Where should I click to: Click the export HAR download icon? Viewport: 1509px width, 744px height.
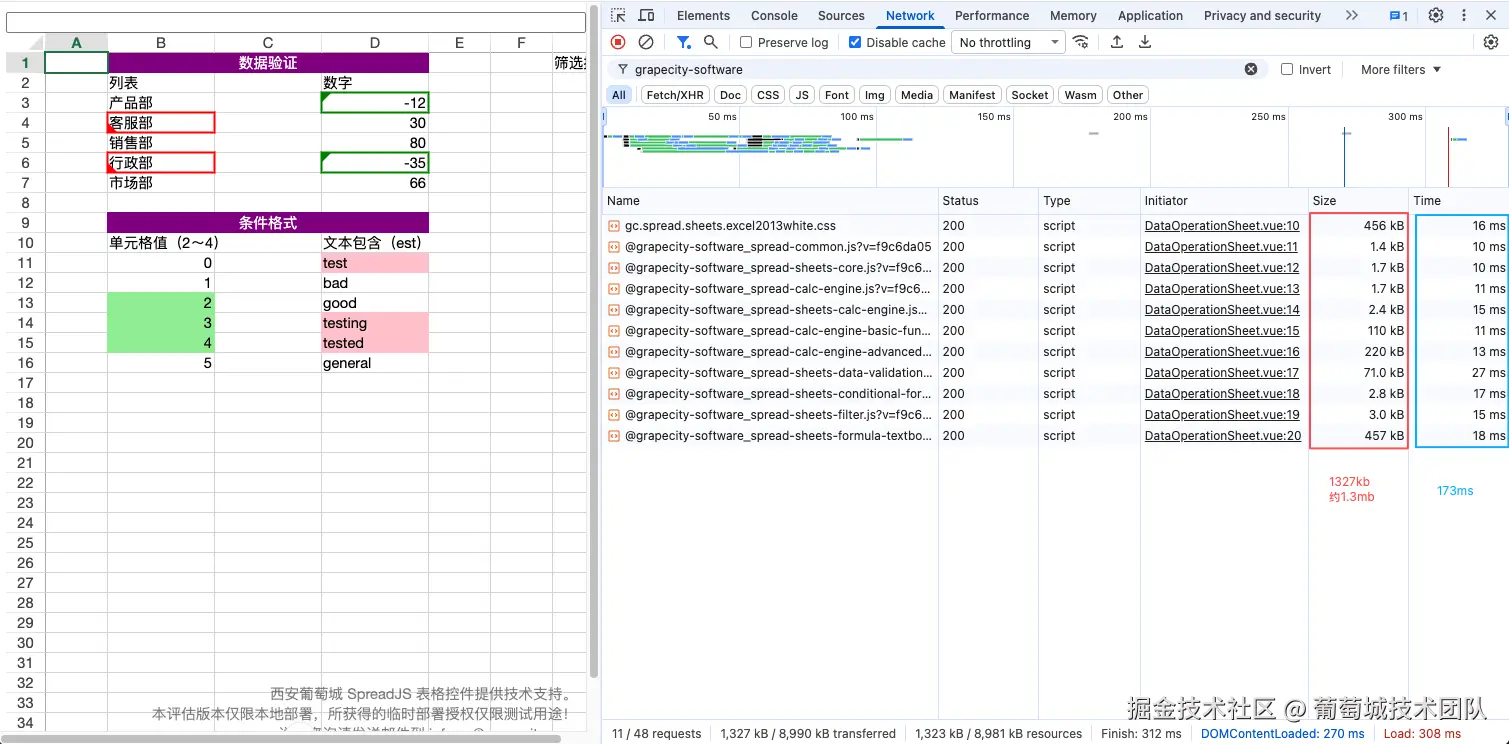pos(1145,42)
